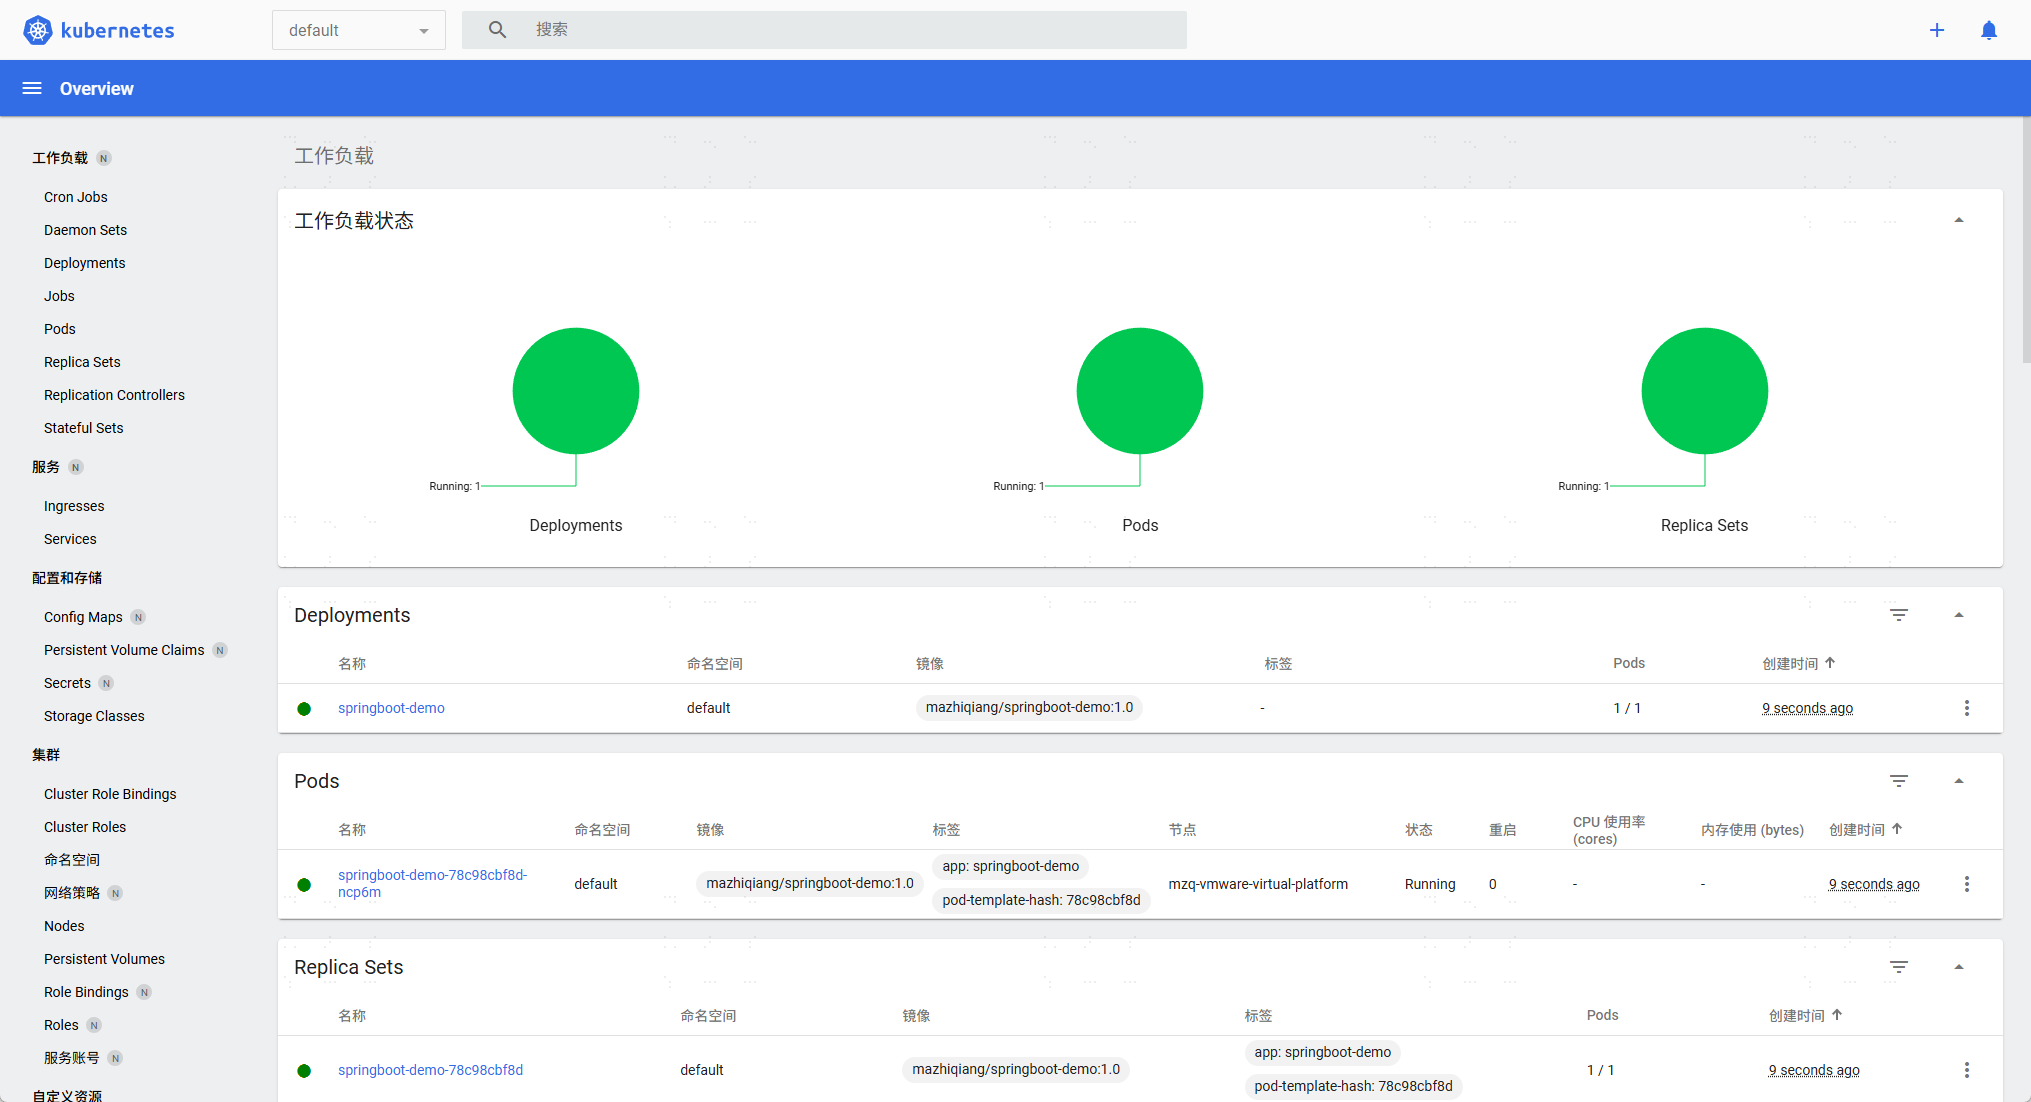The width and height of the screenshot is (2031, 1102).
Task: Click the plus create resource icon
Action: click(x=1937, y=30)
